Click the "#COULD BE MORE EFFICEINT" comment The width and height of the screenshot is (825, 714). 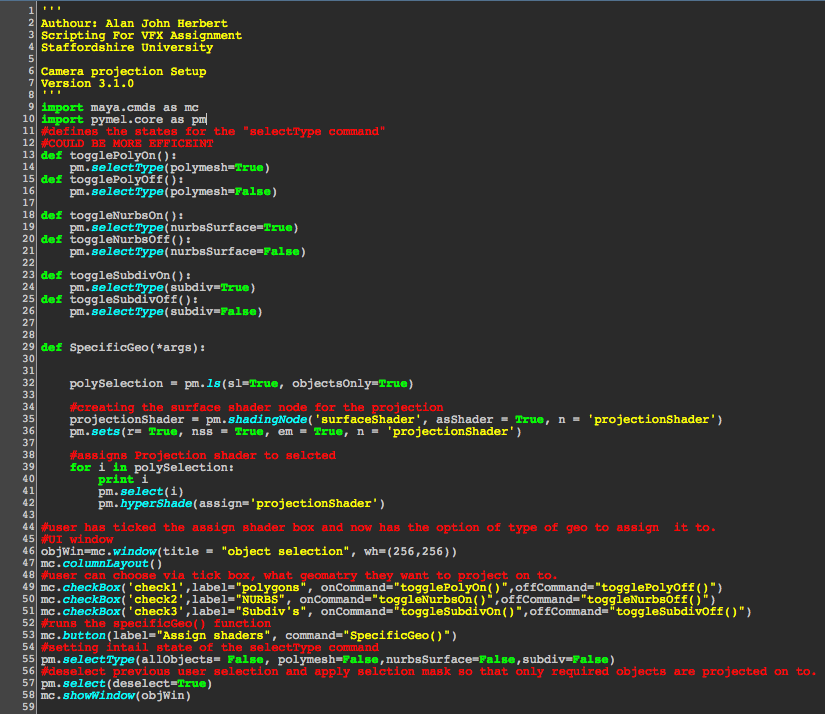[x=127, y=143]
